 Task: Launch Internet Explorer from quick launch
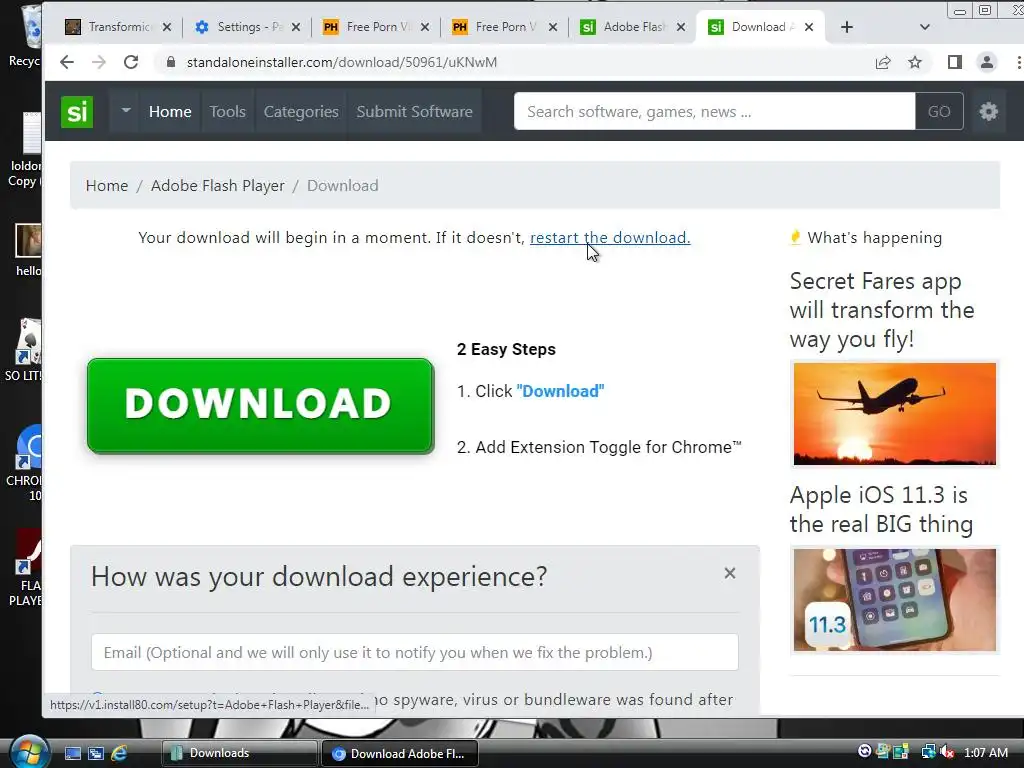[x=119, y=753]
